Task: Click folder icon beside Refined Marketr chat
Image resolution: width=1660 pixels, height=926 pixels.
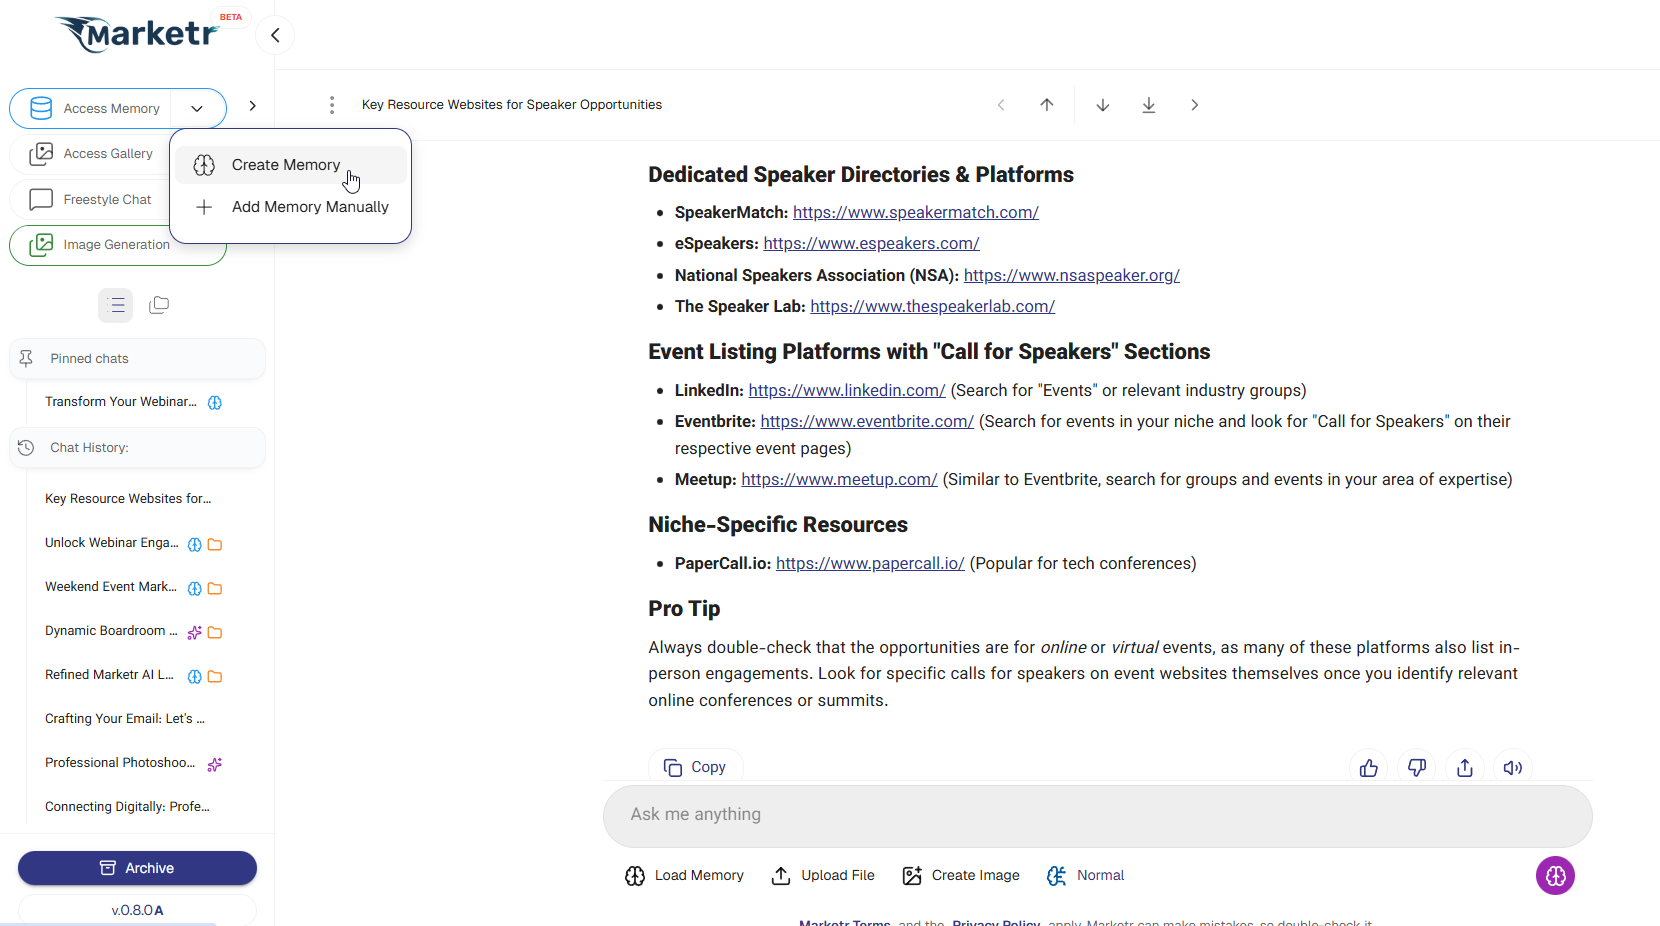Action: click(x=215, y=677)
